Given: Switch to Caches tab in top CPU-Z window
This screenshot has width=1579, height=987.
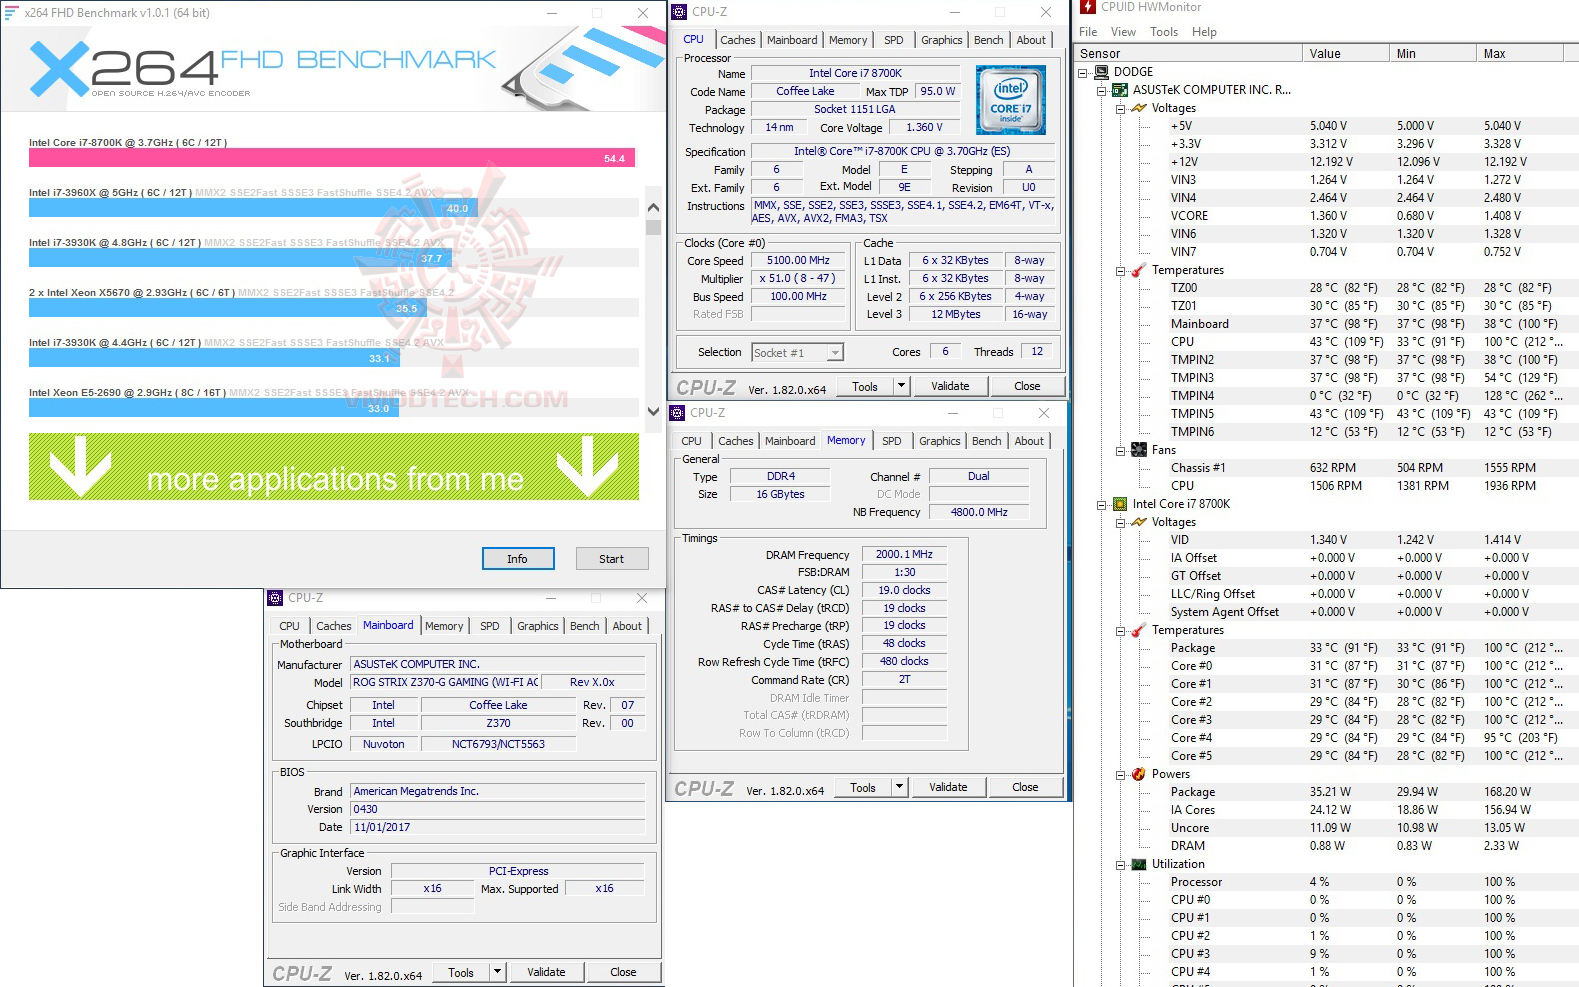Looking at the screenshot, I should pyautogui.click(x=738, y=40).
